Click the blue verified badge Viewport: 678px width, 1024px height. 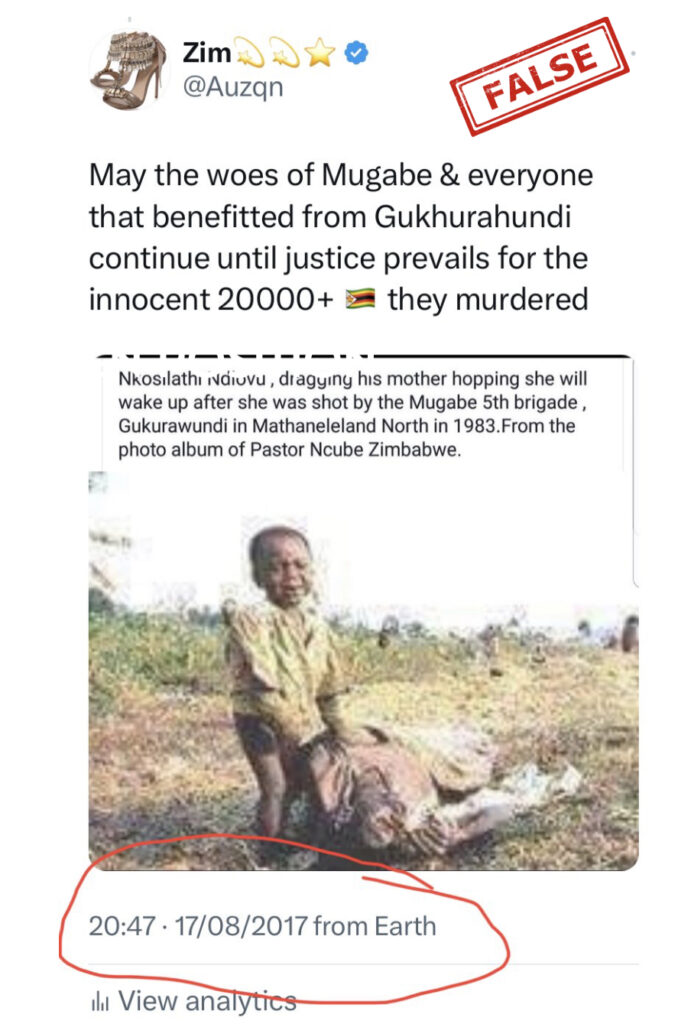click(356, 53)
